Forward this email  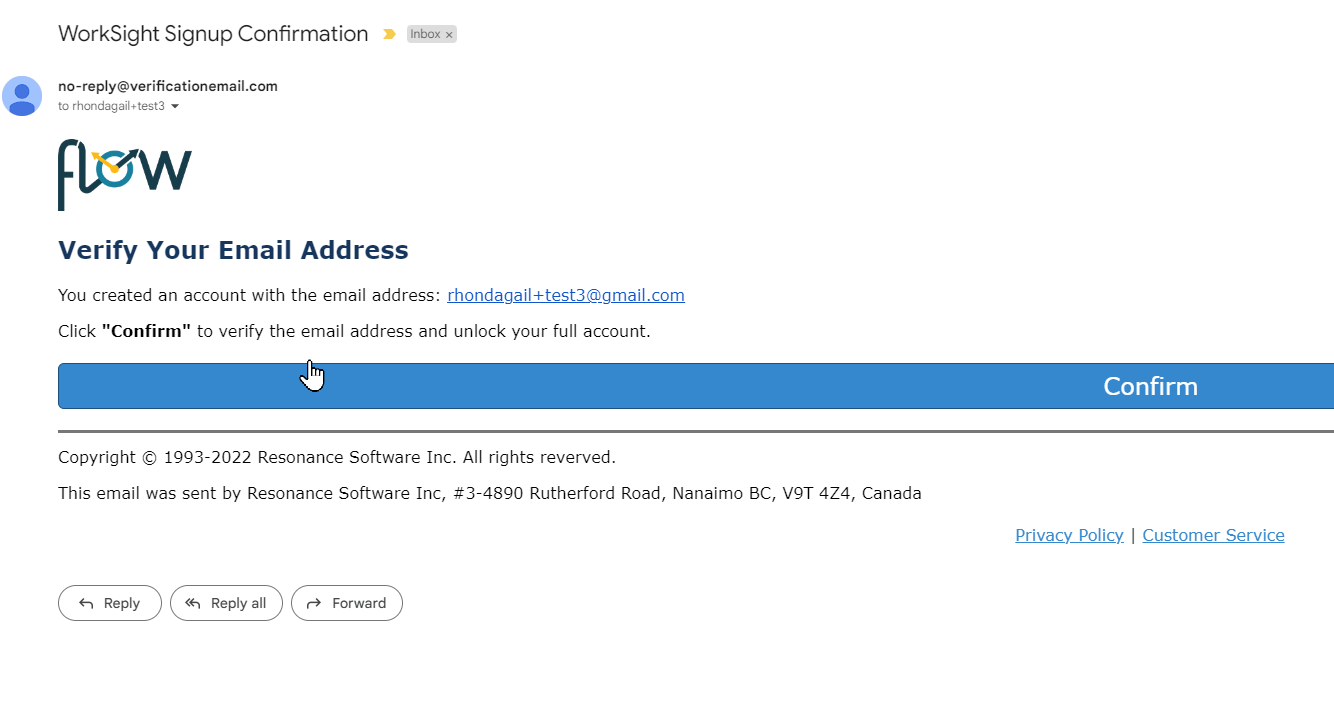coord(347,603)
